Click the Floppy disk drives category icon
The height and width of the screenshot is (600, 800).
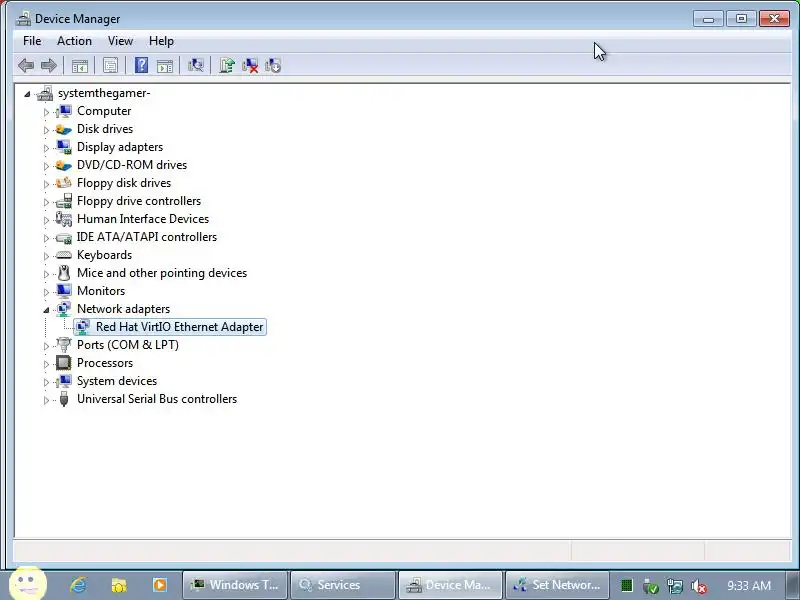[x=64, y=183]
